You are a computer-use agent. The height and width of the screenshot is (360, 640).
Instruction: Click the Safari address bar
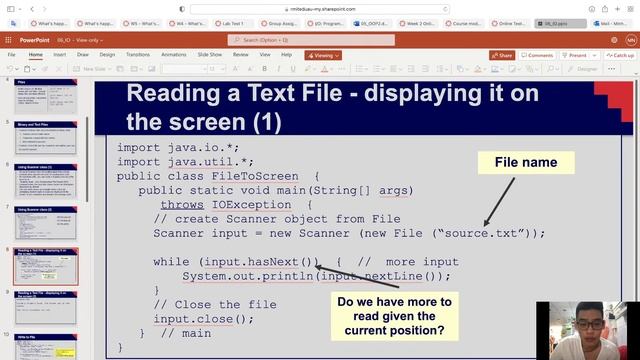pyautogui.click(x=320, y=9)
